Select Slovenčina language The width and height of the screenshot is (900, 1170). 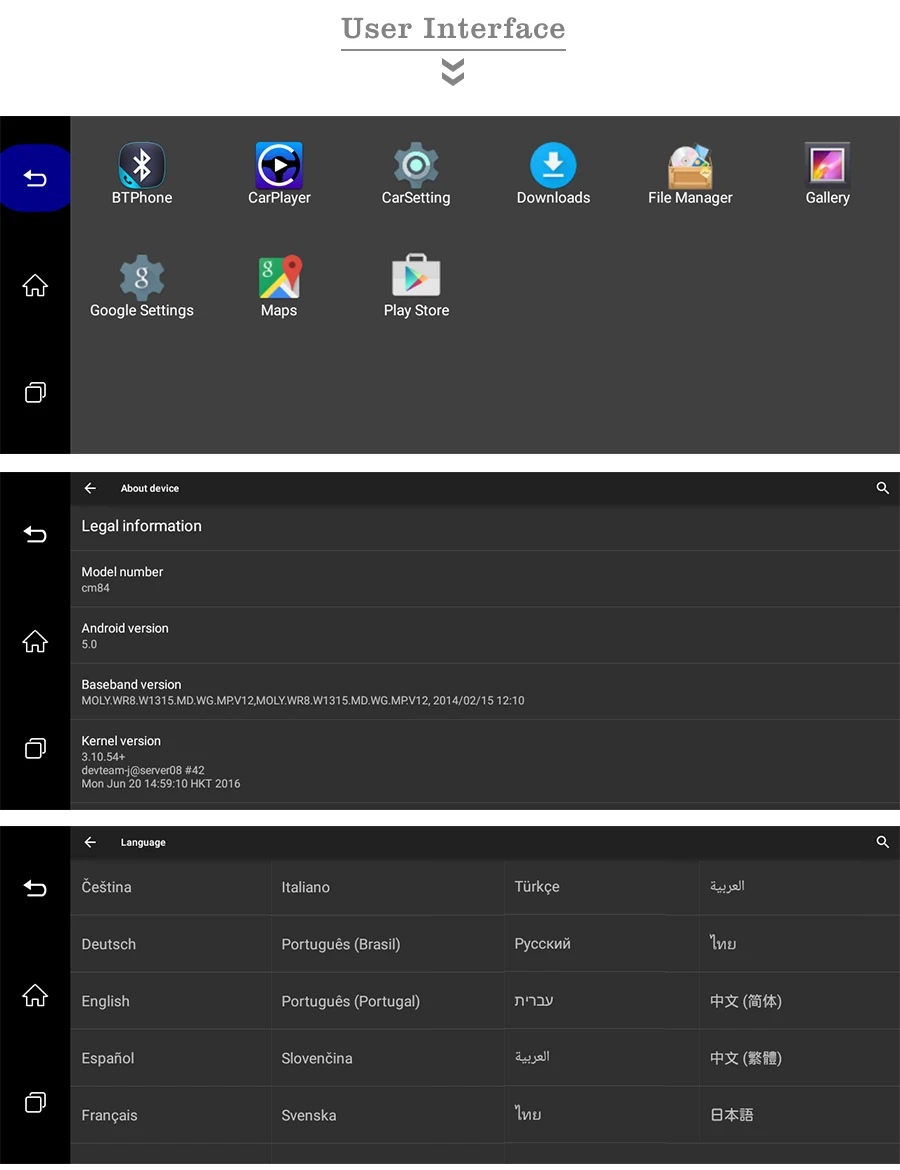tap(388, 1058)
